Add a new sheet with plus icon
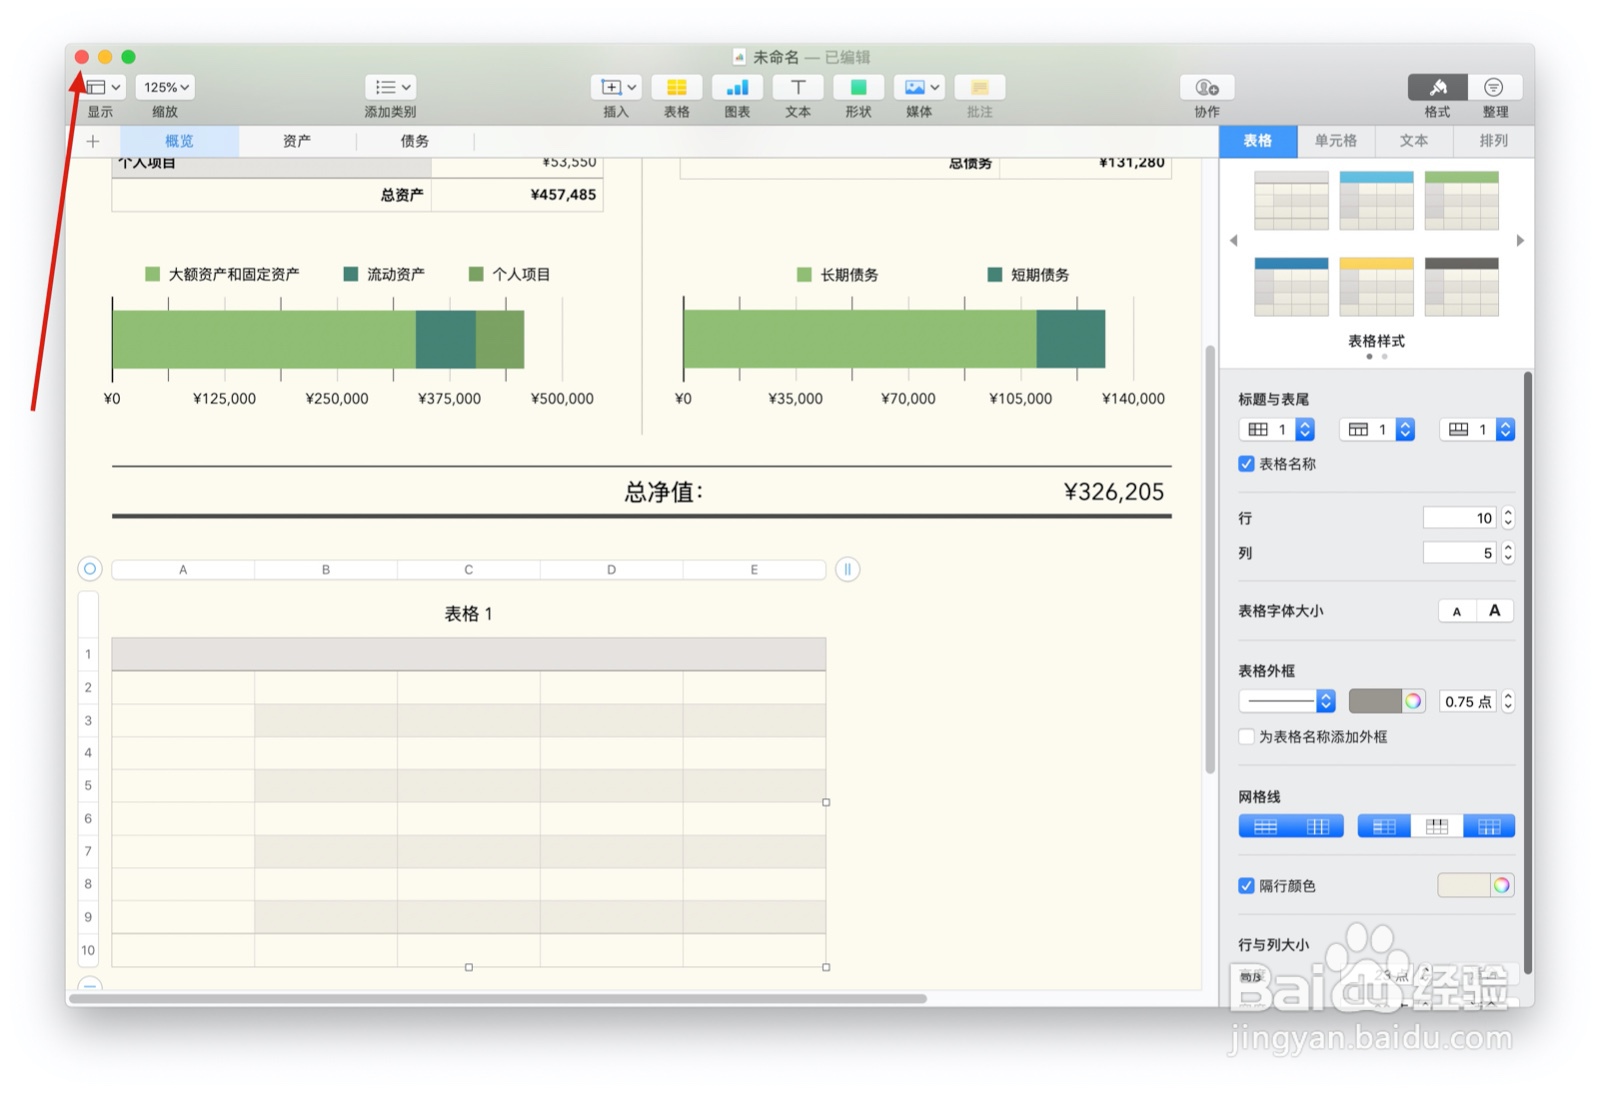Image resolution: width=1600 pixels, height=1093 pixels. pyautogui.click(x=93, y=141)
